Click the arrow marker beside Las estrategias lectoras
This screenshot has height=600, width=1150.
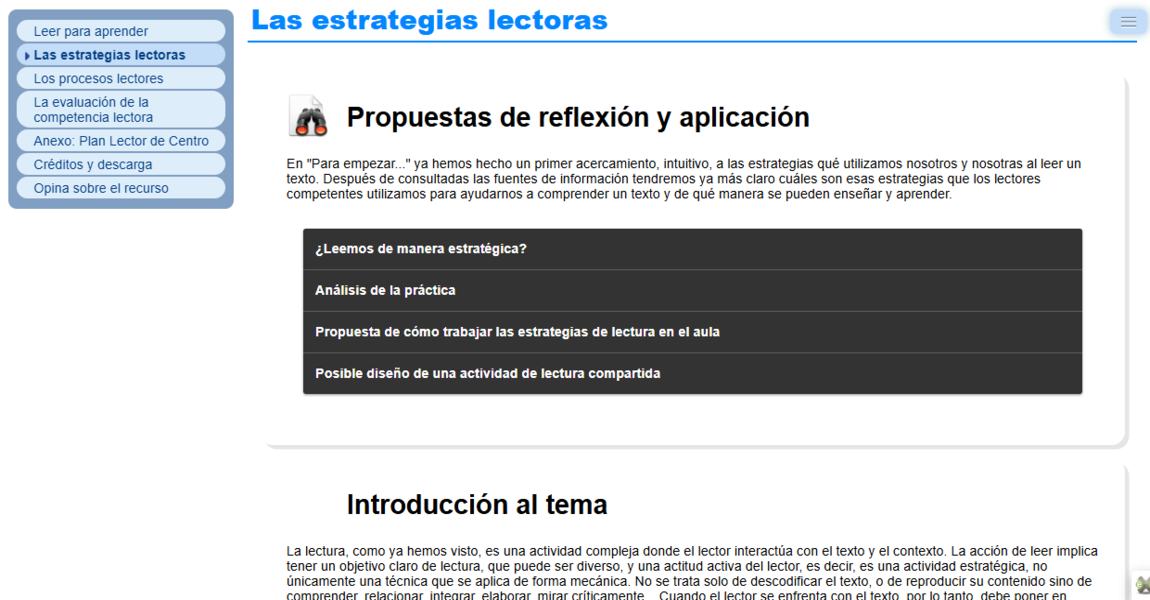point(27,56)
